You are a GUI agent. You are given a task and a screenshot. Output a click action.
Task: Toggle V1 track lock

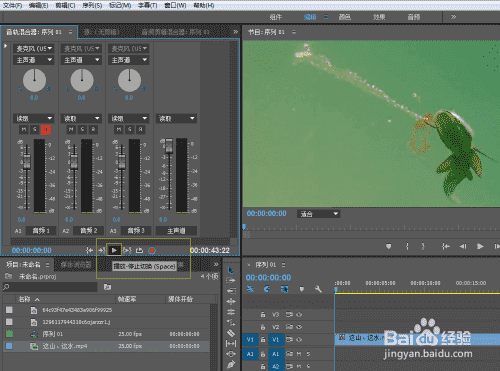coord(263,340)
